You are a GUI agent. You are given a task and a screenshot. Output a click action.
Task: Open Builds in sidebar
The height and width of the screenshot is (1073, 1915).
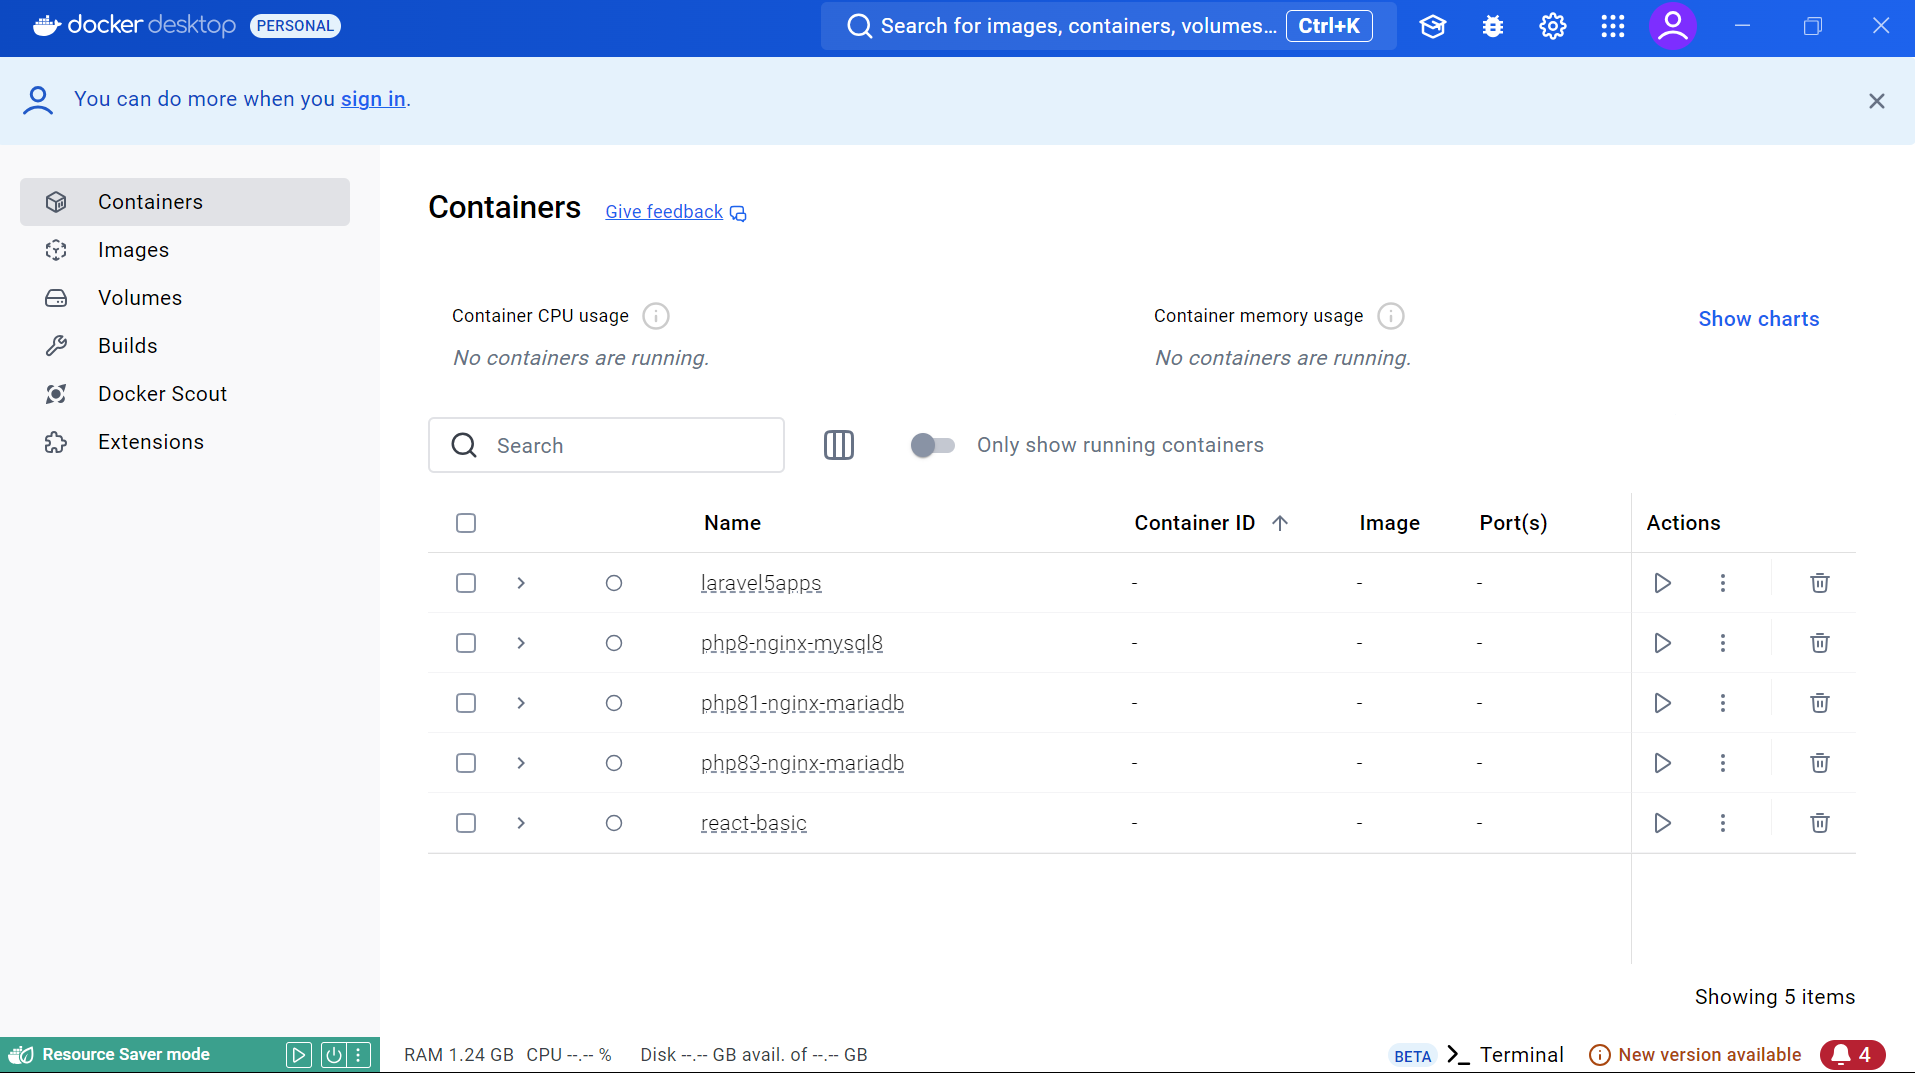[x=185, y=346]
